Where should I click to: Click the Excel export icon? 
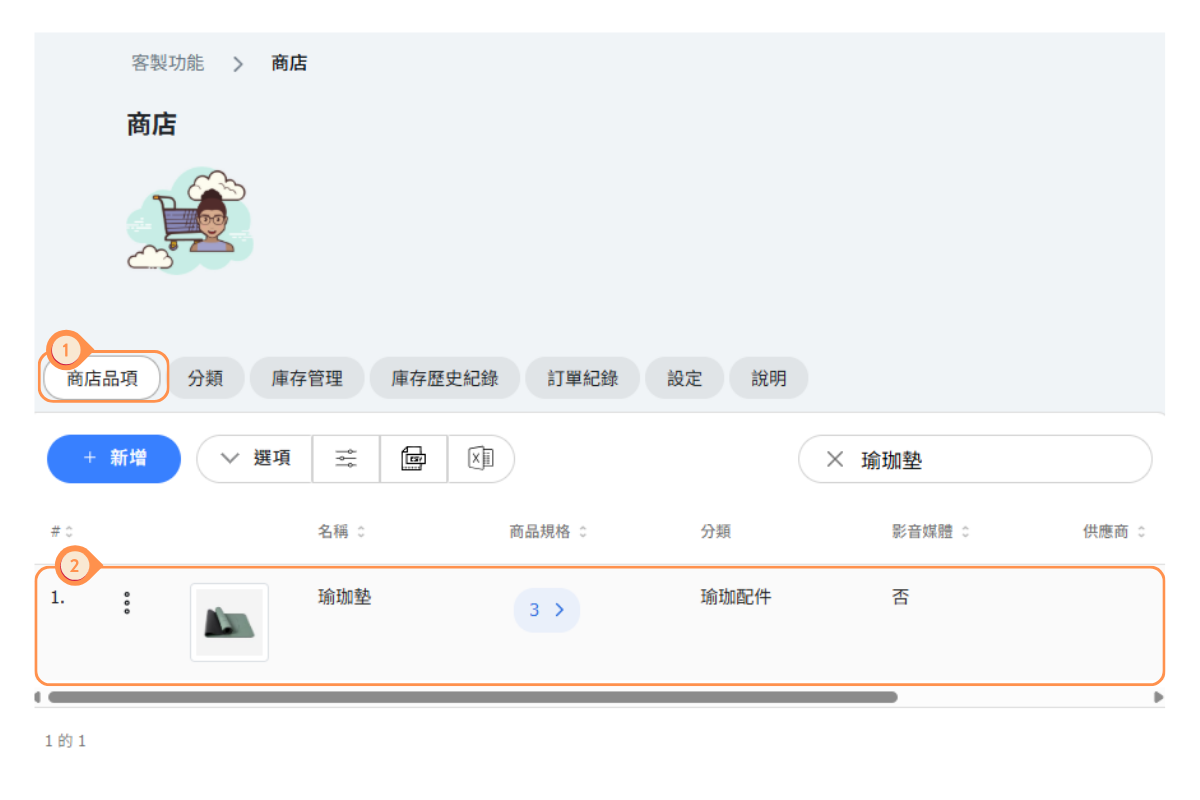(x=481, y=459)
